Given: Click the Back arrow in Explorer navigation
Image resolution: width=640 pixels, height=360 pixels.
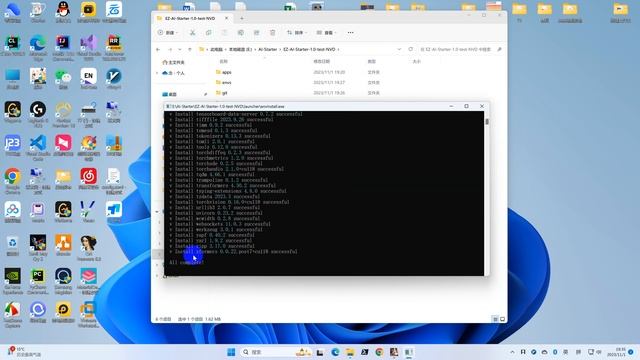Looking at the screenshot, I should [x=158, y=49].
